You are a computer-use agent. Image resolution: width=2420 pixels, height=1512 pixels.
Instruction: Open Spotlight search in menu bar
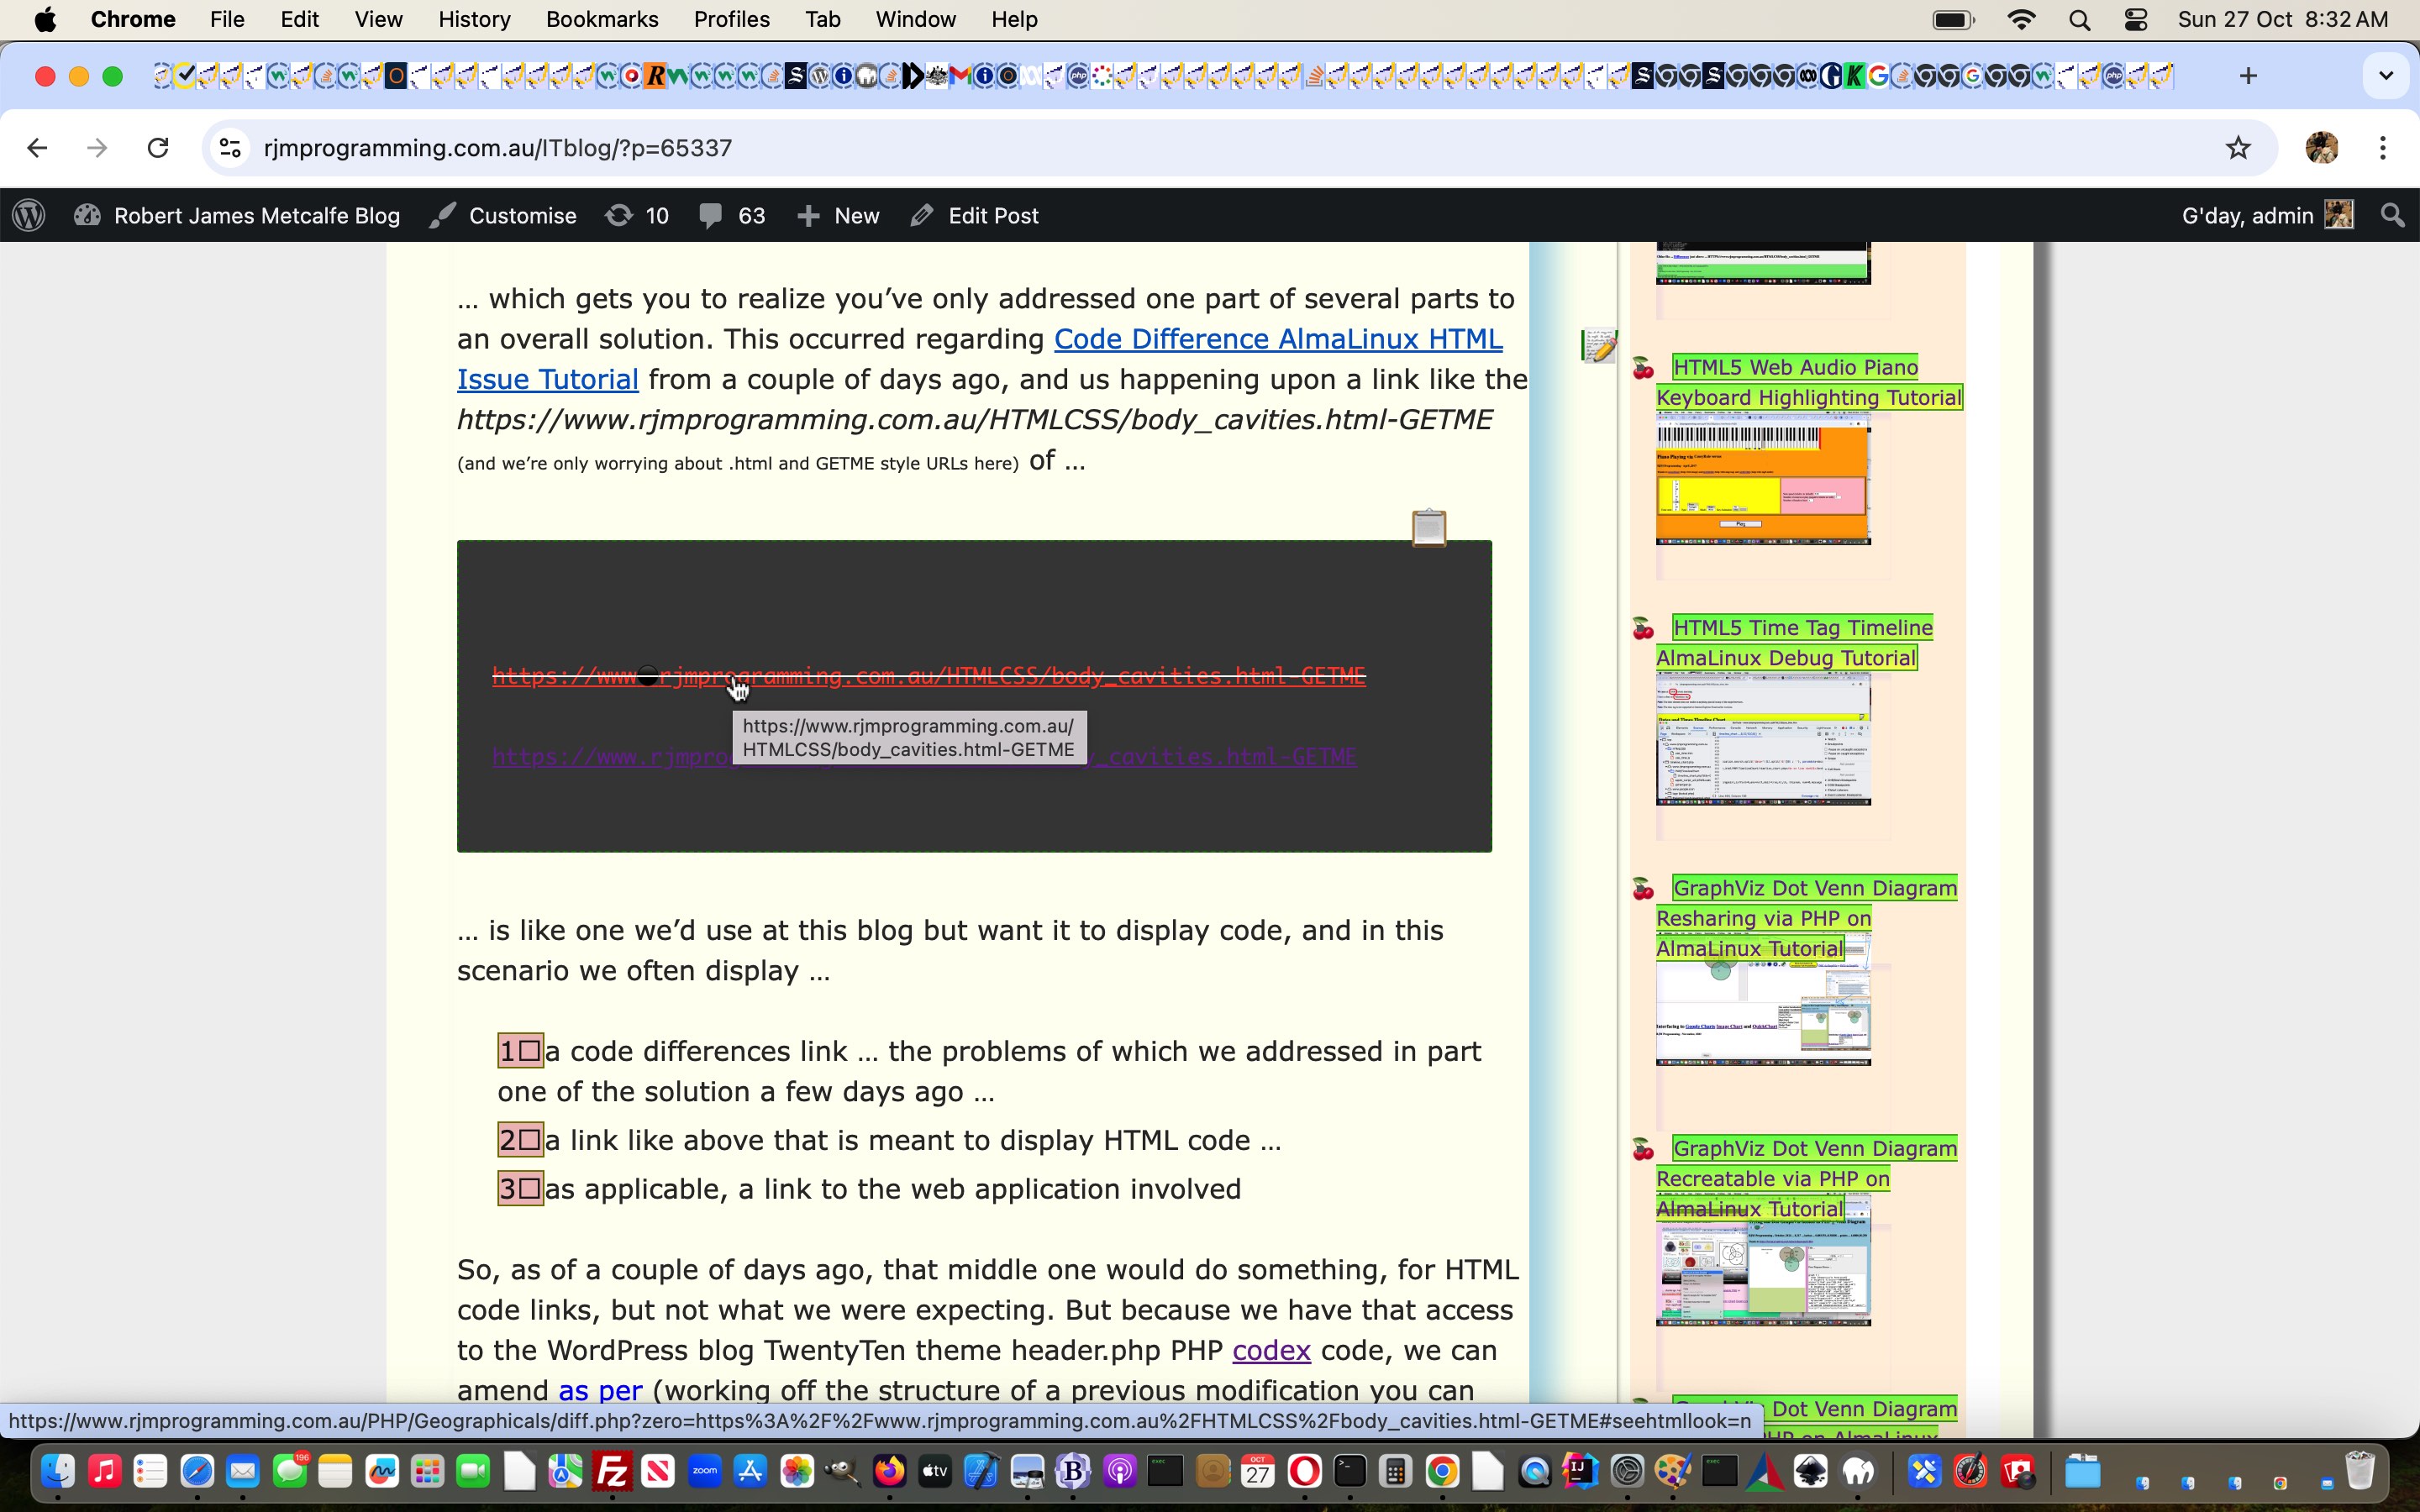click(x=2080, y=20)
